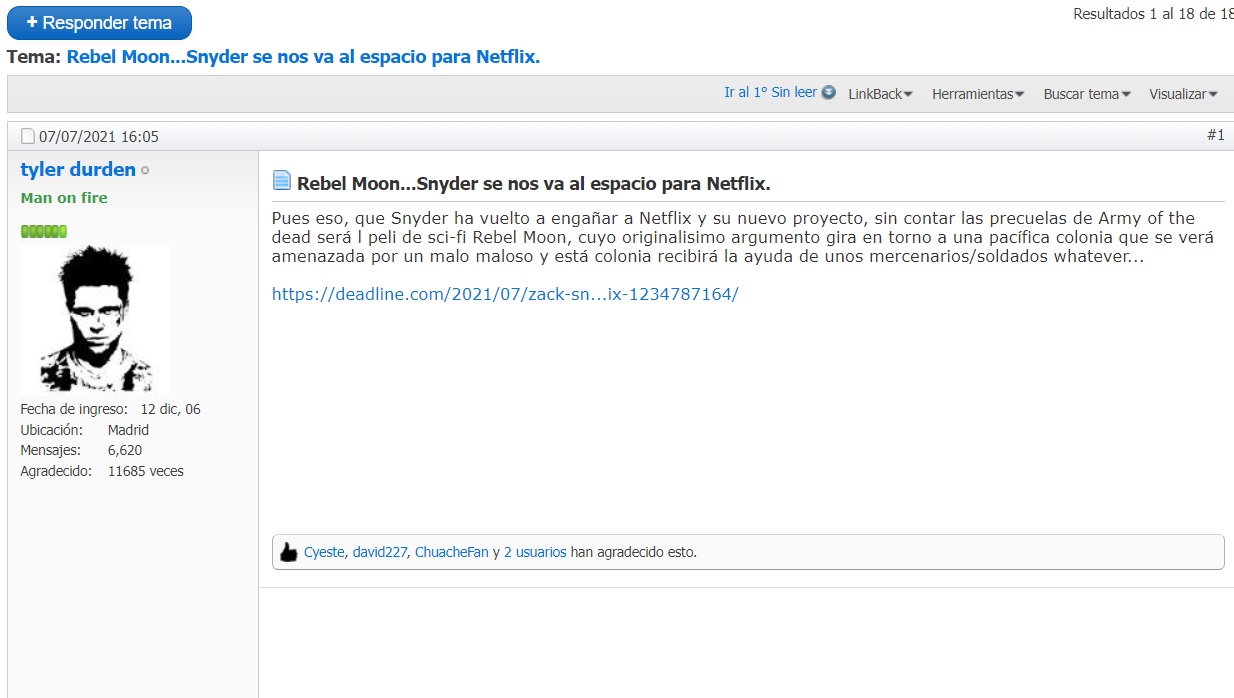The width and height of the screenshot is (1234, 698).
Task: Click the Mensajes value 6,620
Action: click(125, 450)
